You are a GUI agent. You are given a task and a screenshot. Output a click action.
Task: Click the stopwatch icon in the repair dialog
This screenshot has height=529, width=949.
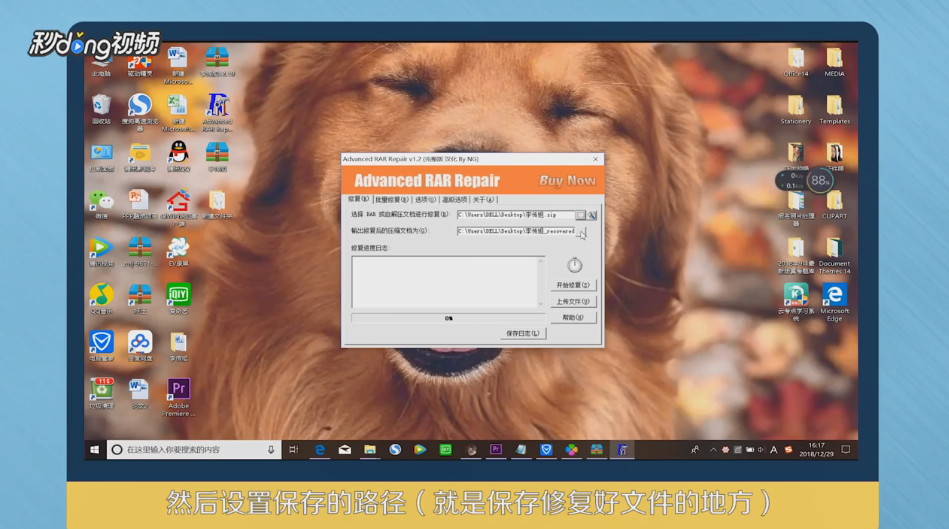(x=574, y=264)
